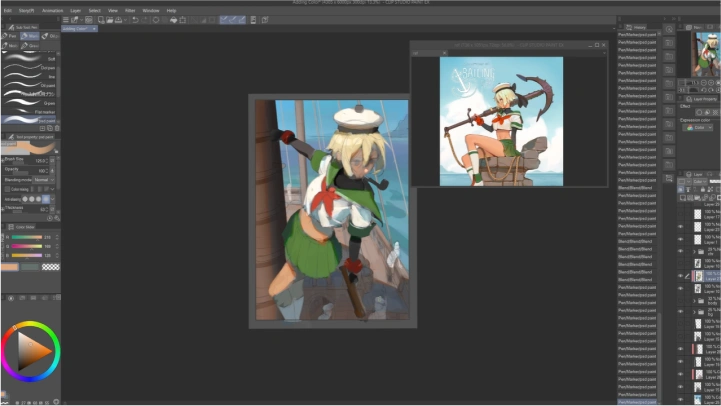Viewport: 721px width, 406px height.
Task: Select the Marker sub tool group
Action: (x=30, y=36)
